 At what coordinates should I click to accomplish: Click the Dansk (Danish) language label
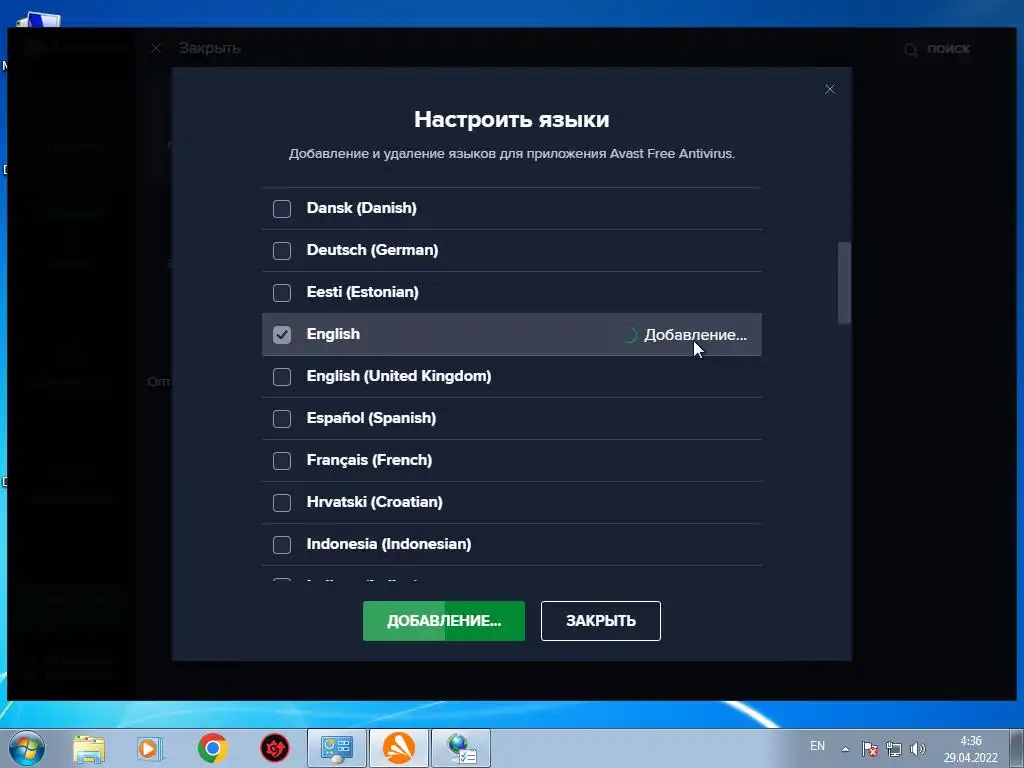point(361,208)
